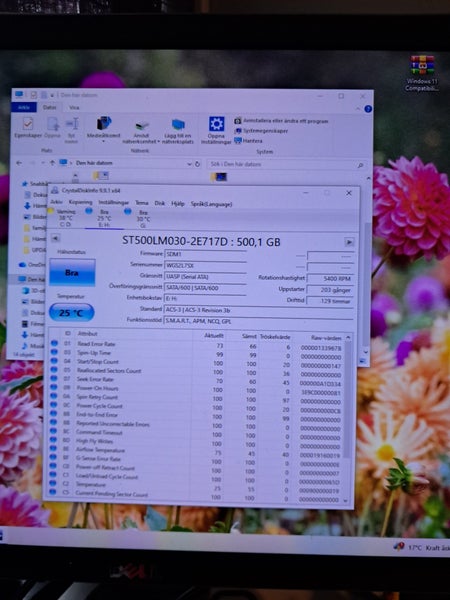Click the SATA/600 transfer mode field
Image resolution: width=450 pixels, height=600 pixels.
(x=205, y=288)
